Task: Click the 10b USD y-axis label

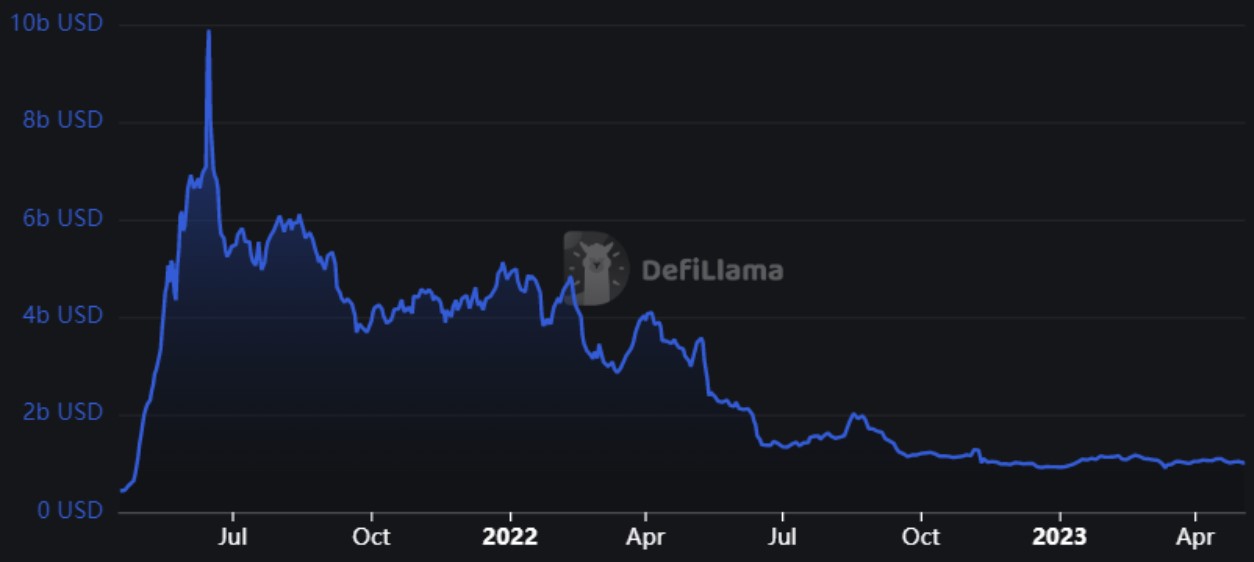Action: [x=57, y=22]
